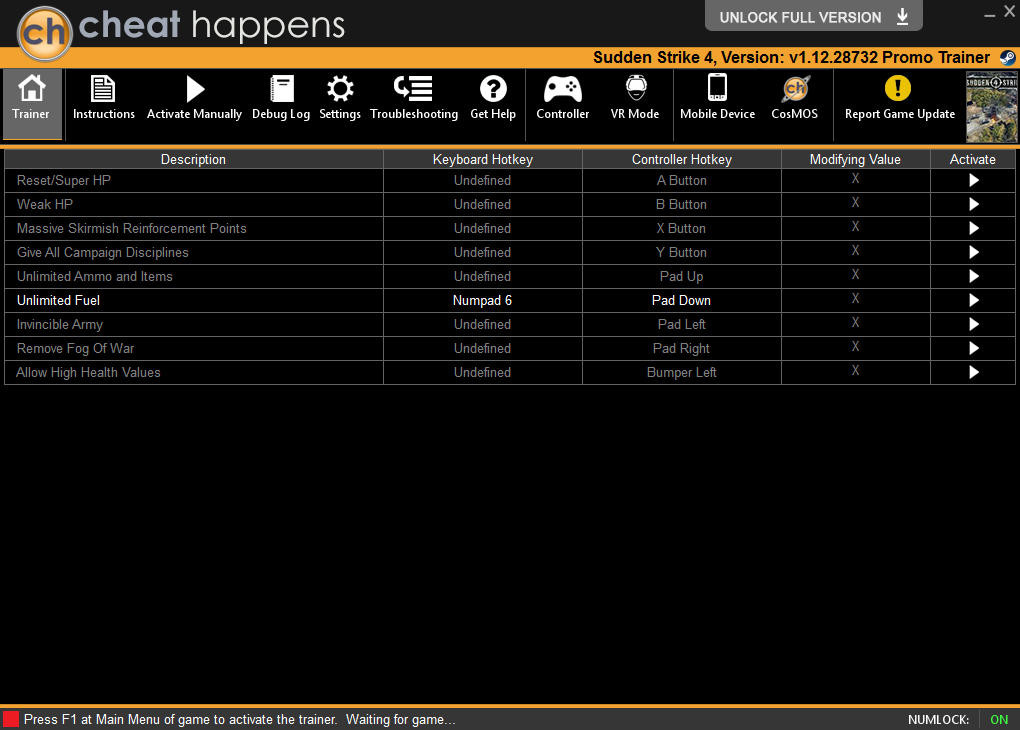Open the Trainer home tab

click(32, 103)
